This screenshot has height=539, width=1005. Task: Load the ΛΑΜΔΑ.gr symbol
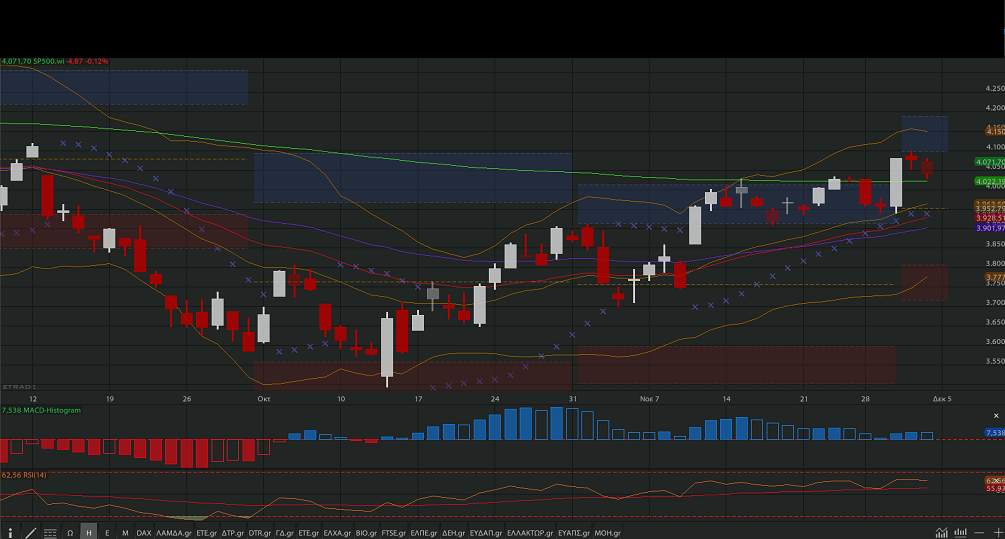point(174,533)
